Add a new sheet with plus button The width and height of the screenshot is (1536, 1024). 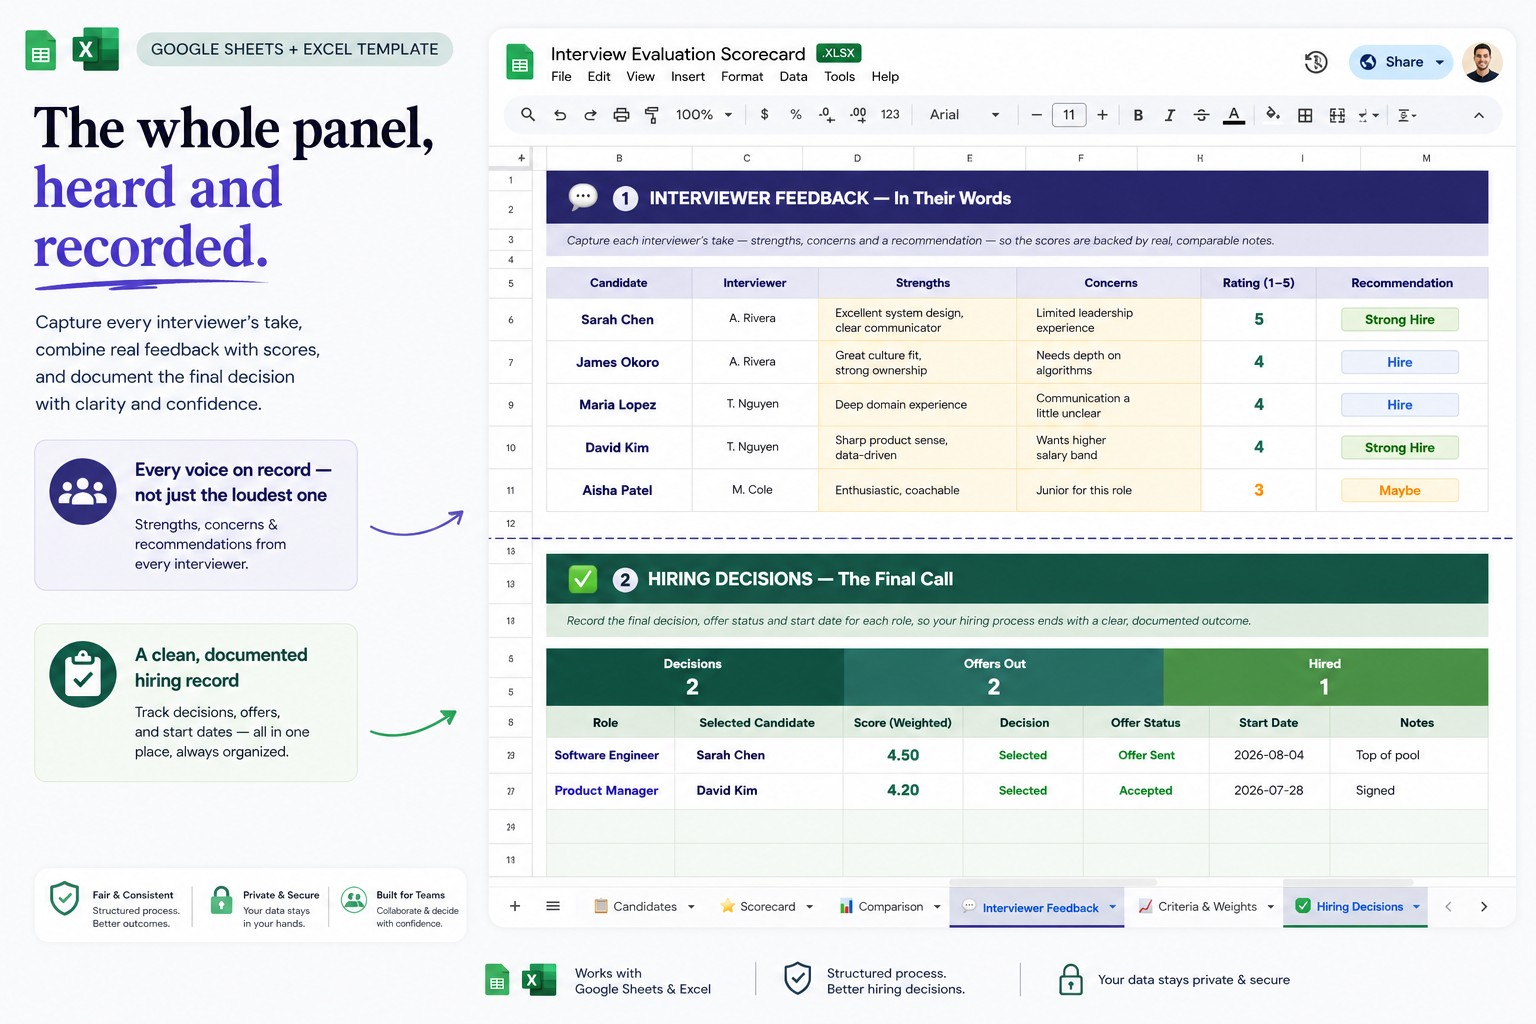tap(515, 906)
